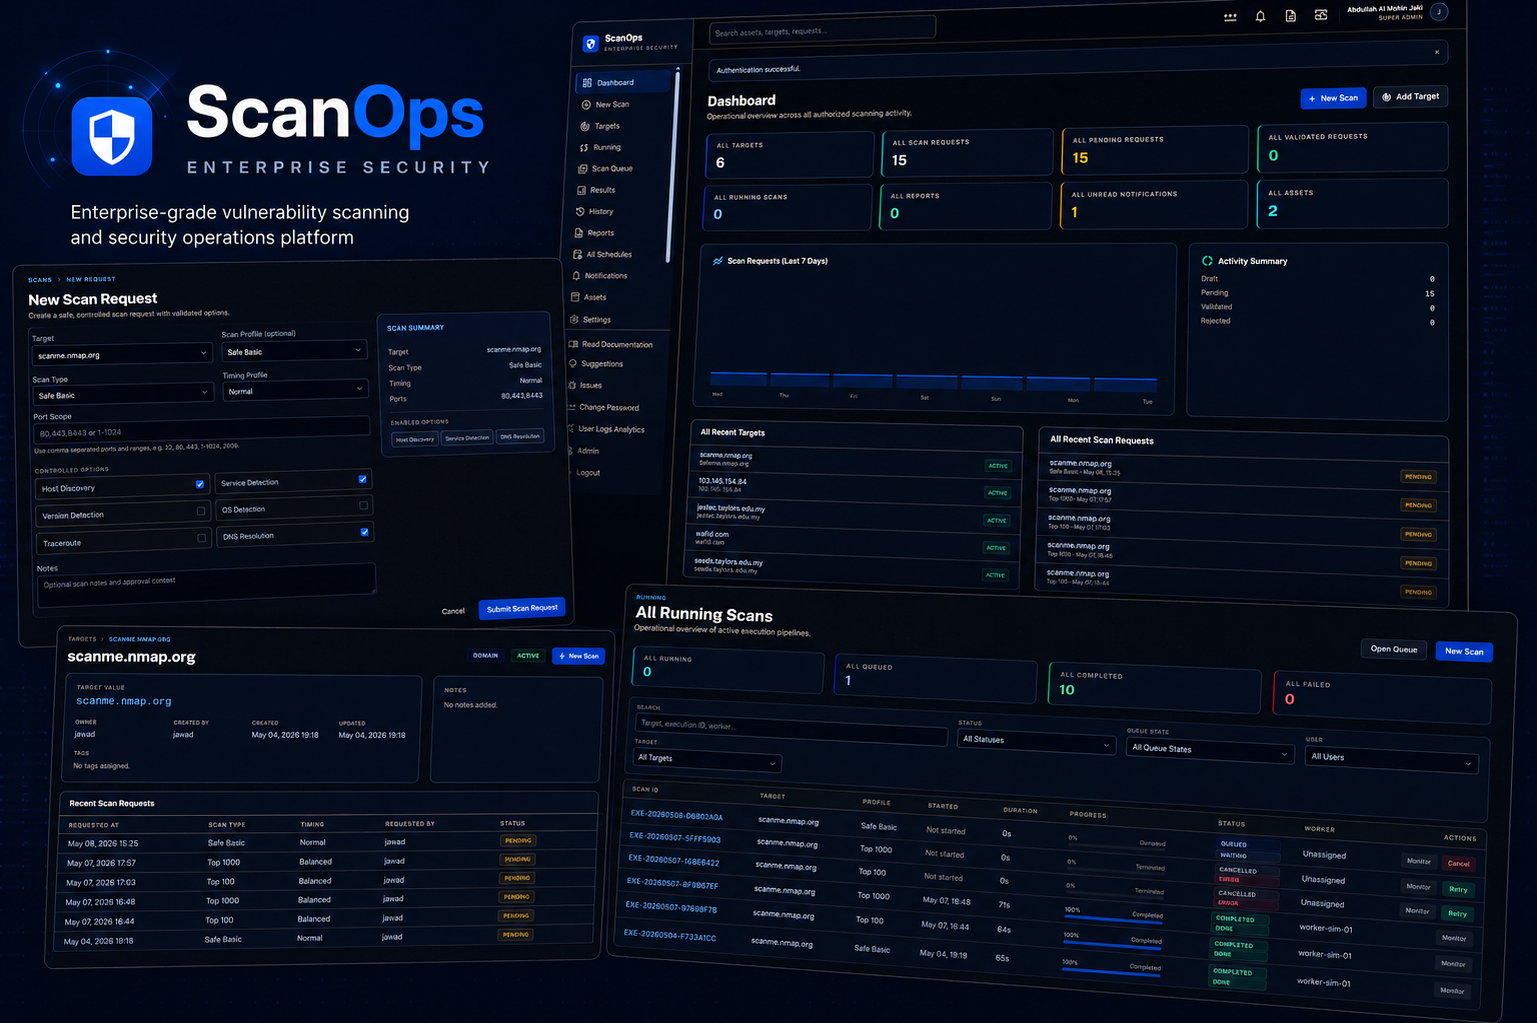
Task: Click the refresh icon beside Activity Summary
Action: click(1207, 260)
